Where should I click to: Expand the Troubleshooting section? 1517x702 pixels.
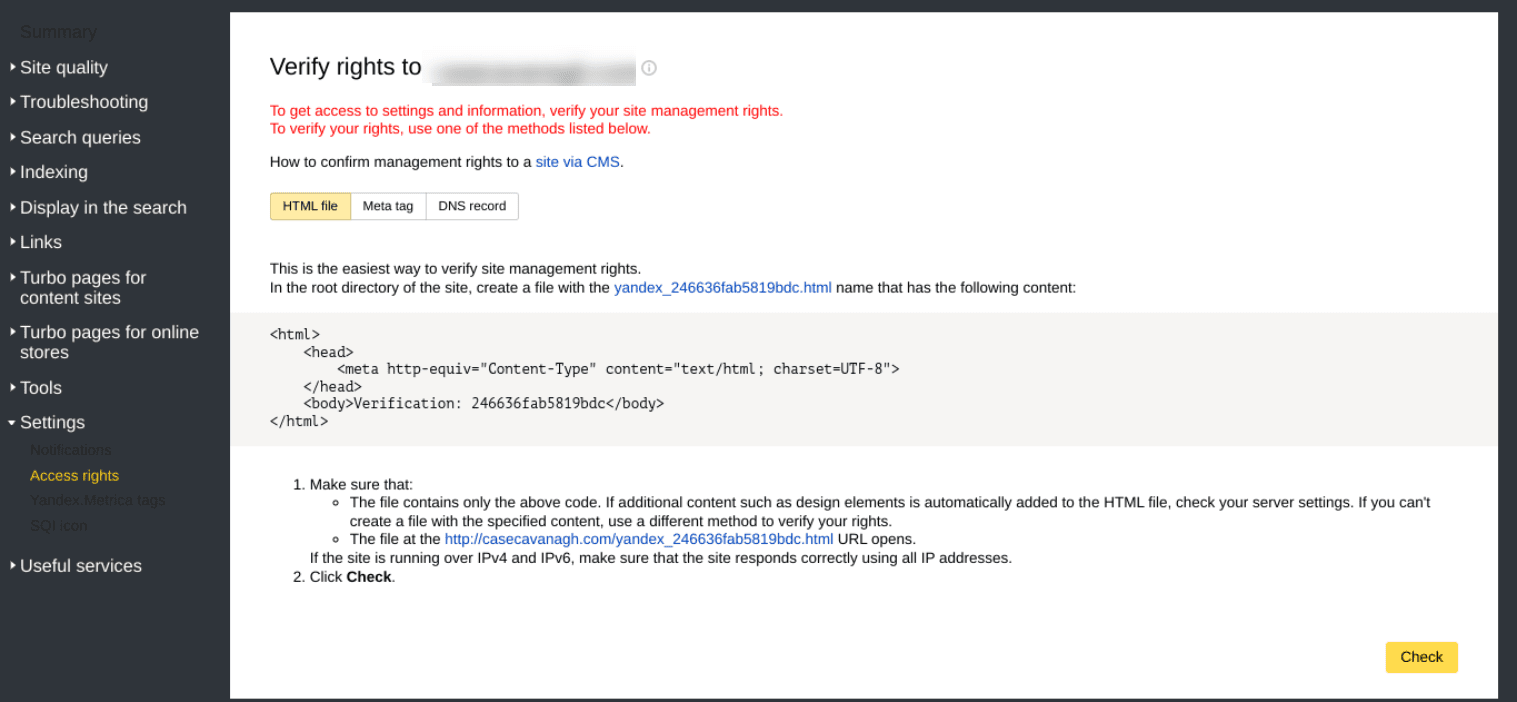pyautogui.click(x=84, y=102)
